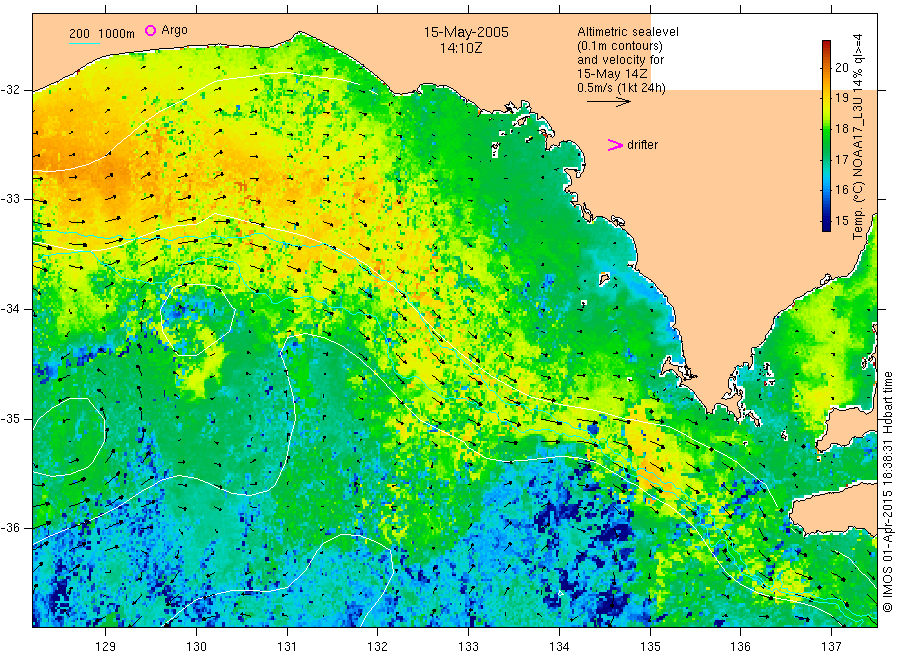Click the 'Altimetric sealevel' legend text
The image size is (900, 660).
[627, 32]
